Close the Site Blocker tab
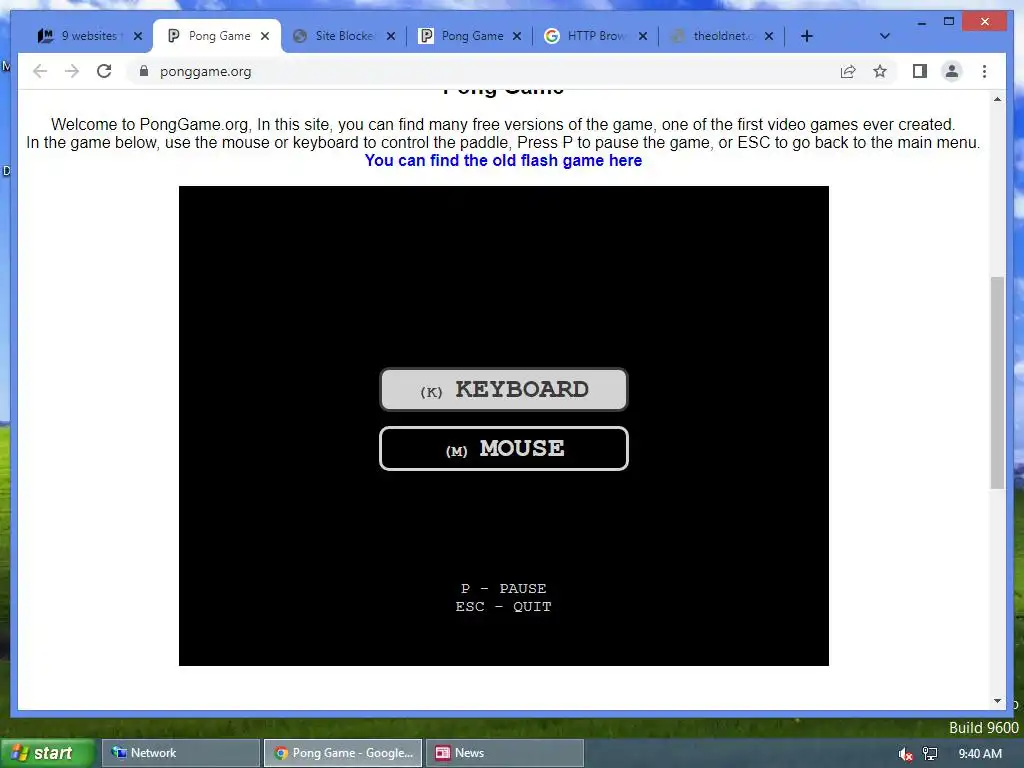The height and width of the screenshot is (768, 1024). click(x=391, y=36)
